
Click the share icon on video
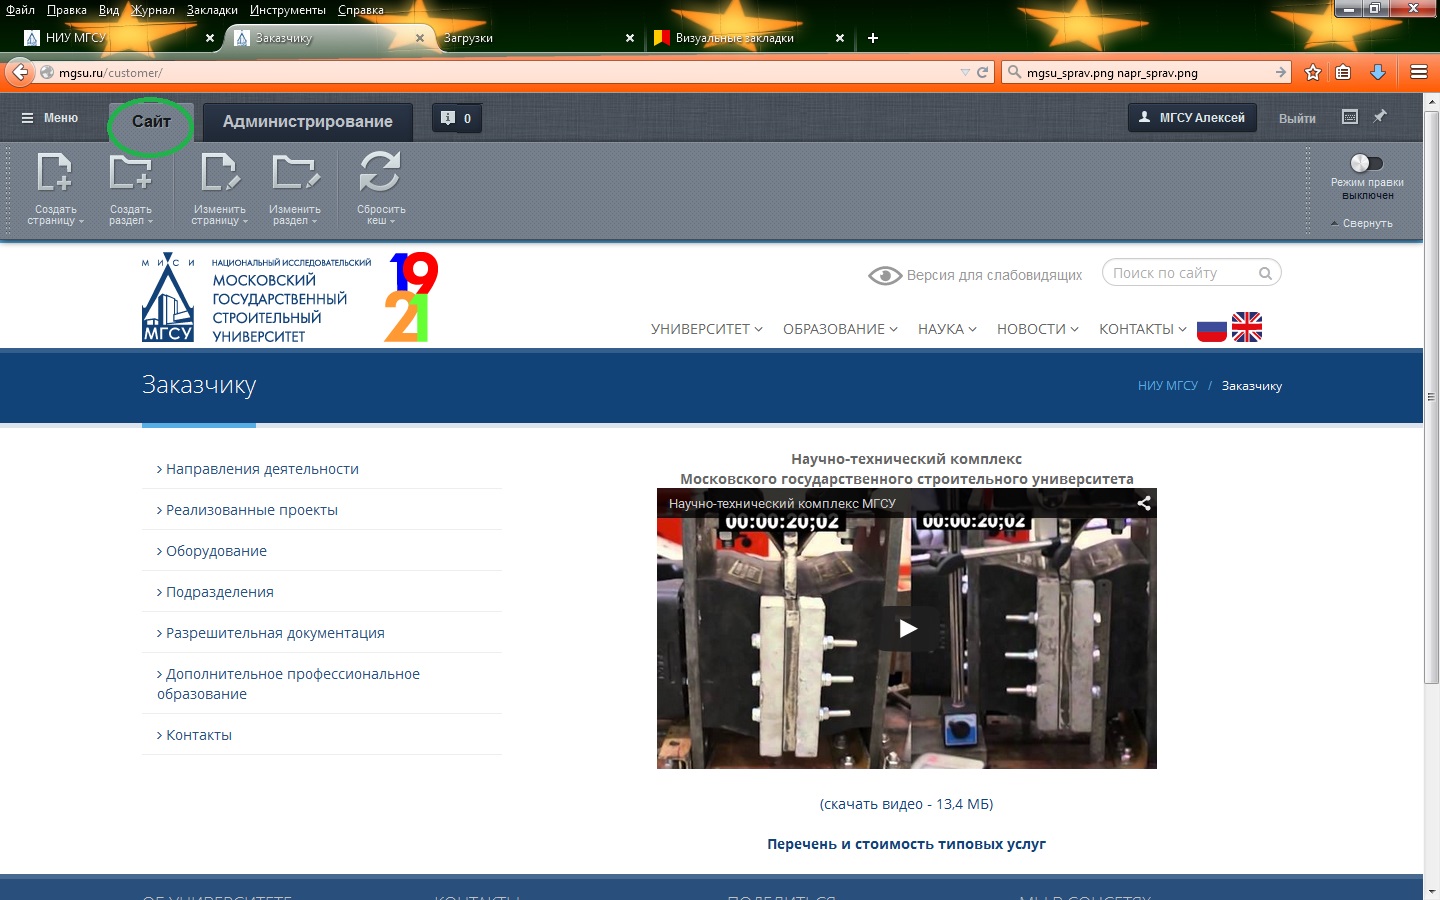tap(1143, 503)
